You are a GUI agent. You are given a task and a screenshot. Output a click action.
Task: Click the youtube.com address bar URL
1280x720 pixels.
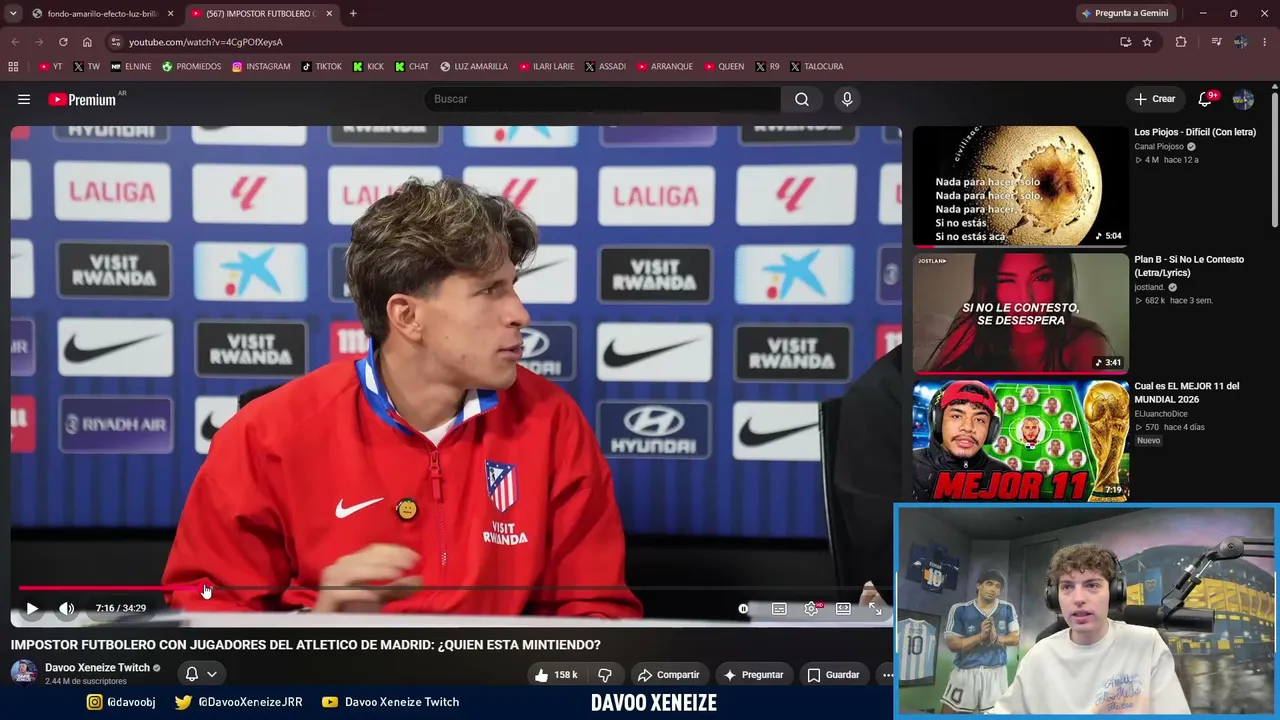[206, 42]
